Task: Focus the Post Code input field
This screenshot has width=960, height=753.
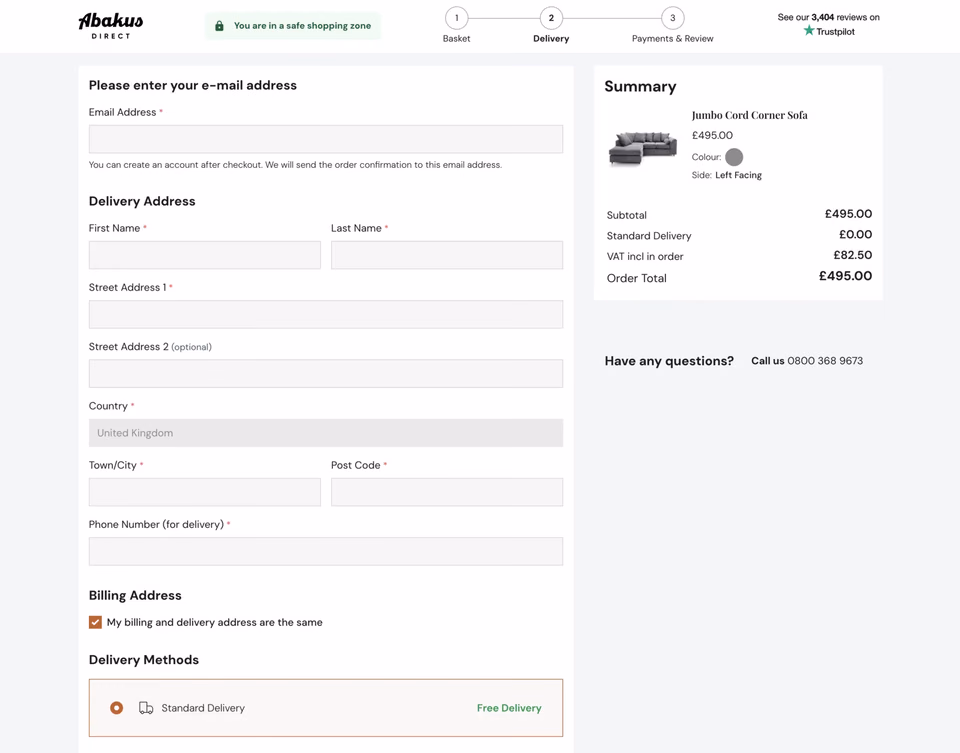Action: (x=447, y=492)
